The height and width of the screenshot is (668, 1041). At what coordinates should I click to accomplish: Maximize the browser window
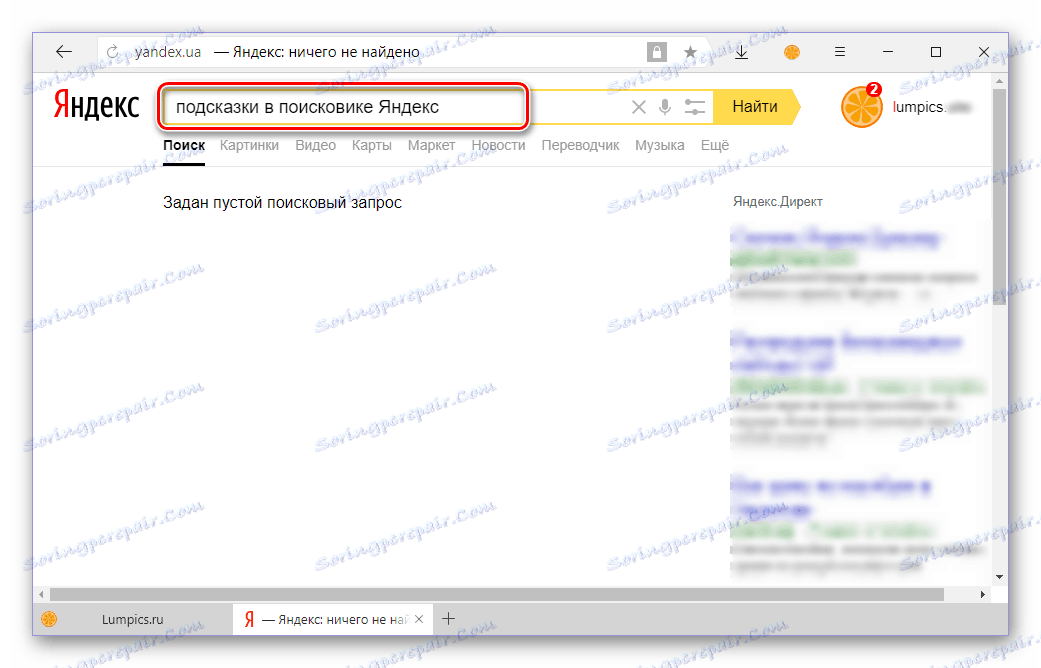(x=936, y=52)
